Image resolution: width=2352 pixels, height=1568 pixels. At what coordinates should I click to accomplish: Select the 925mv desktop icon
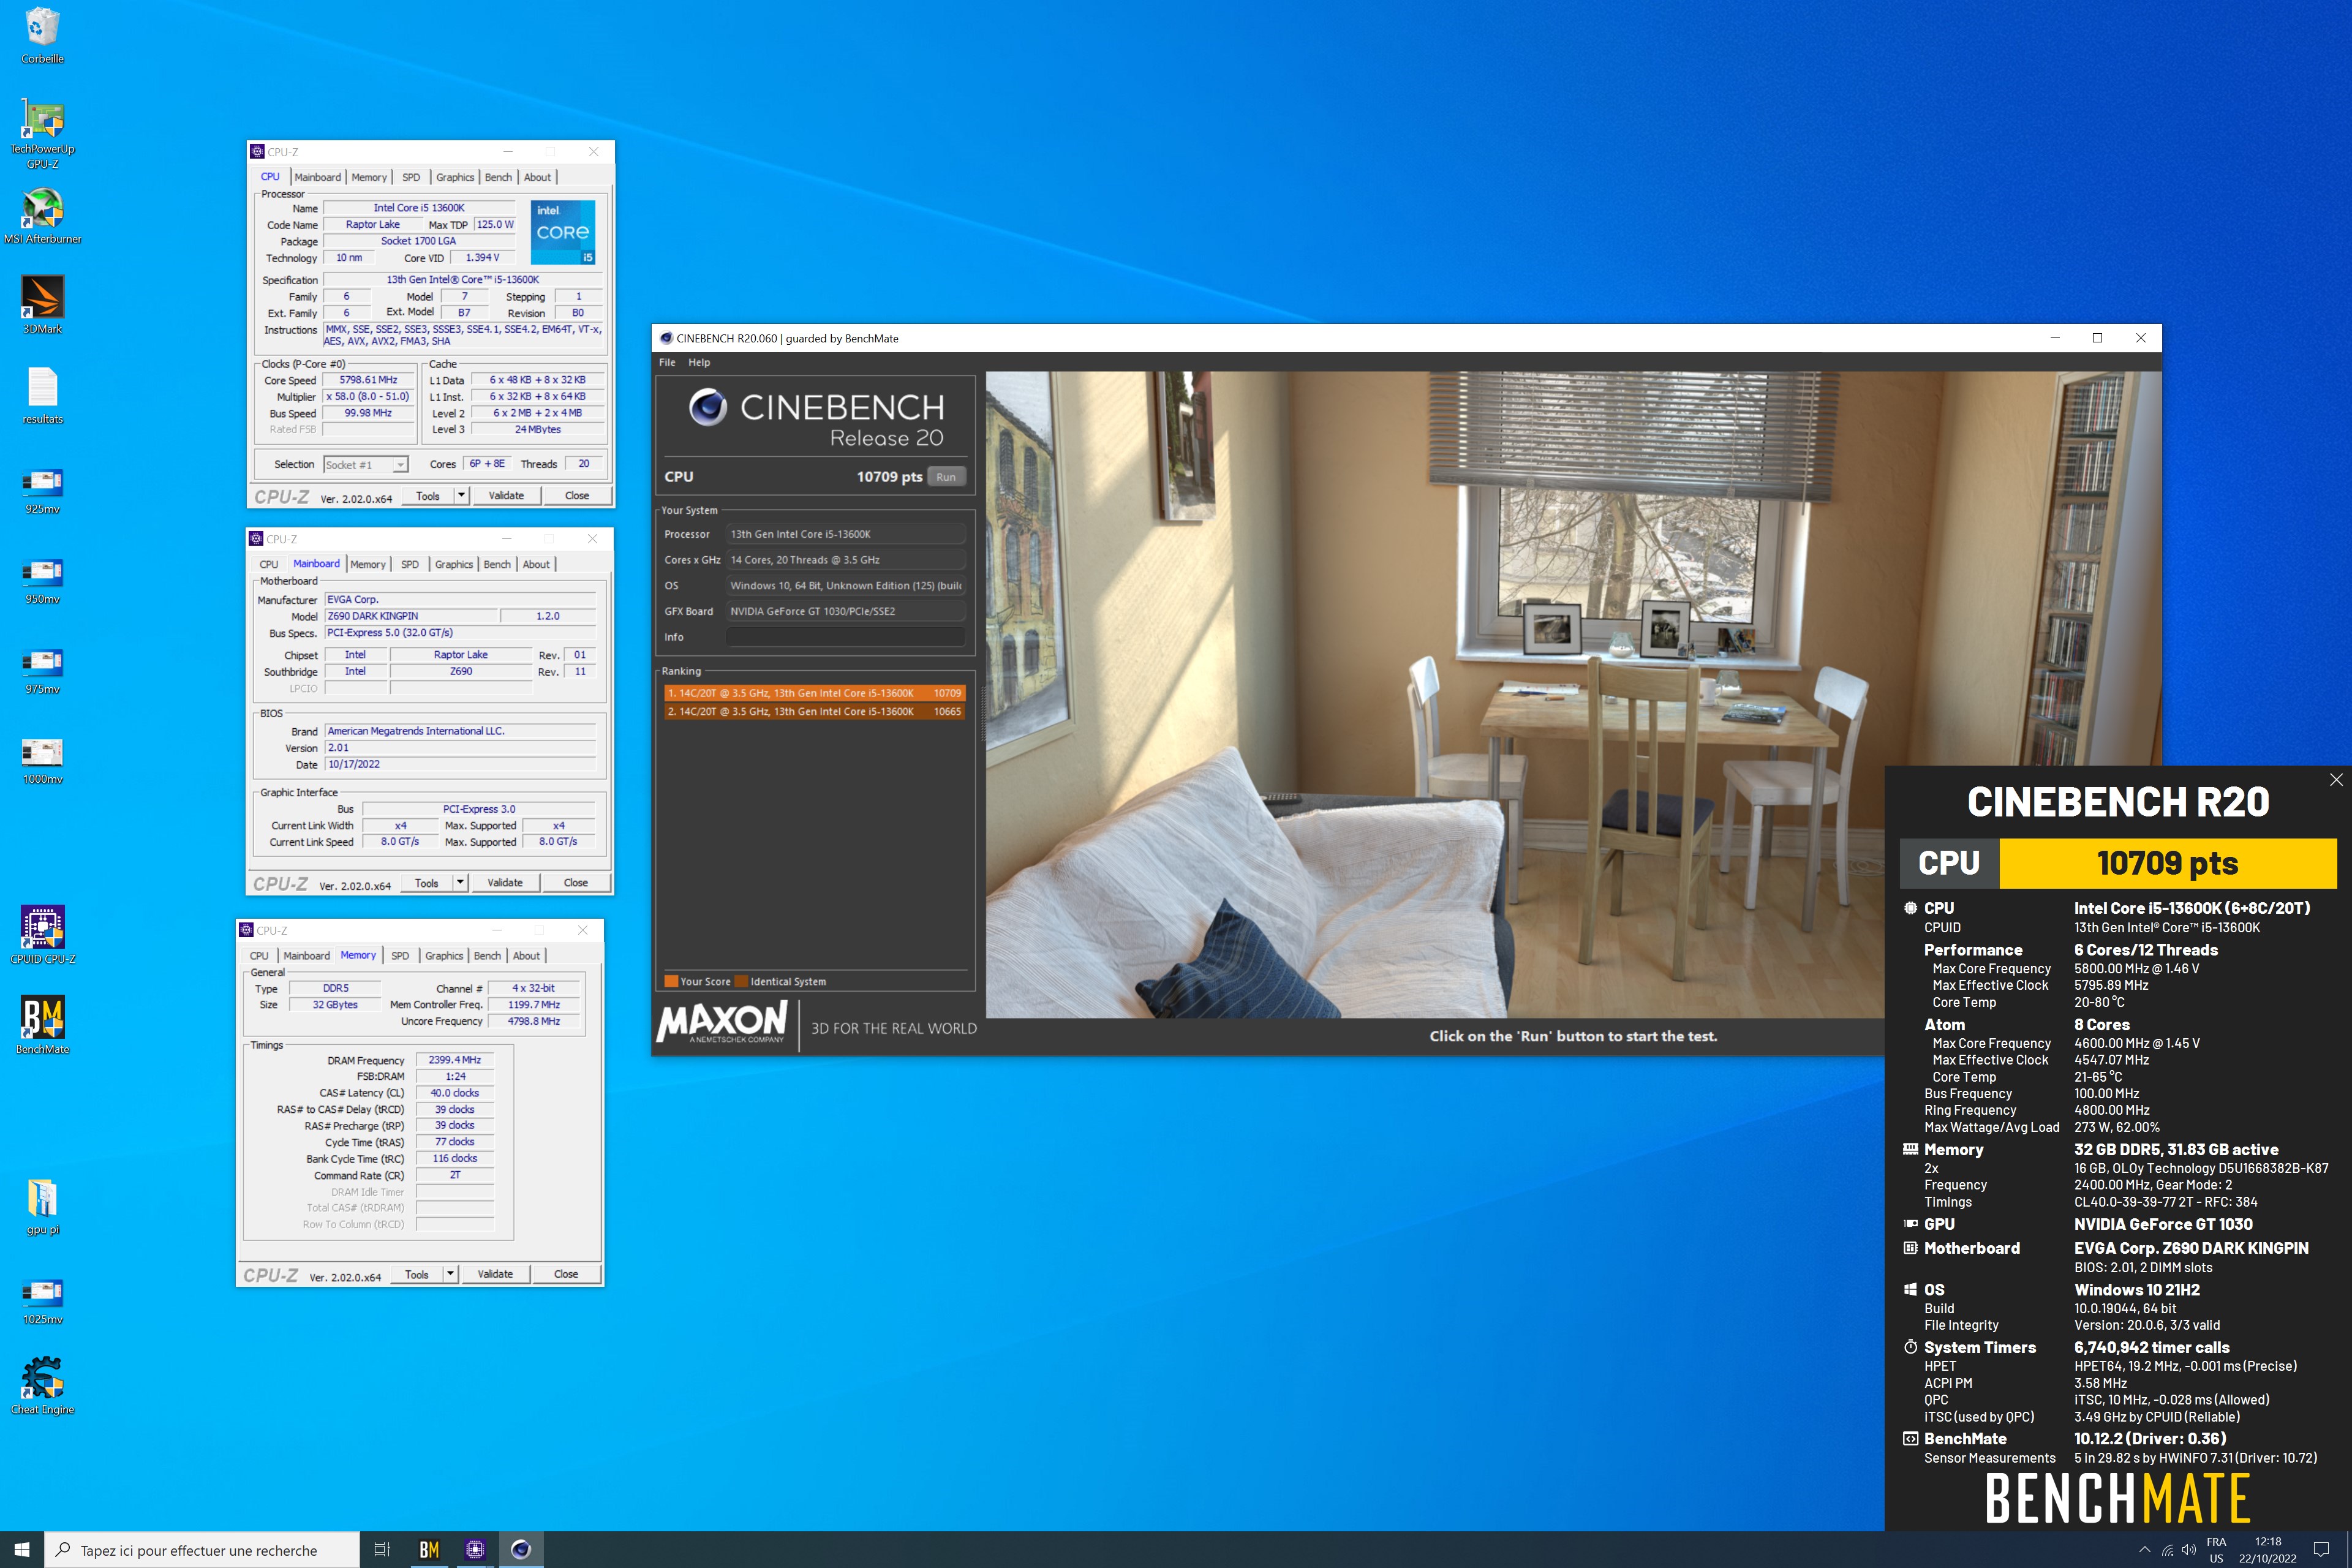tap(42, 490)
